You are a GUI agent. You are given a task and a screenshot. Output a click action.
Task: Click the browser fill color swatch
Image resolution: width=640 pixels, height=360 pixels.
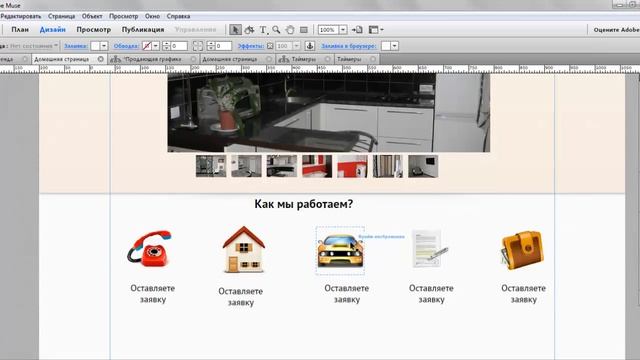pyautogui.click(x=386, y=46)
